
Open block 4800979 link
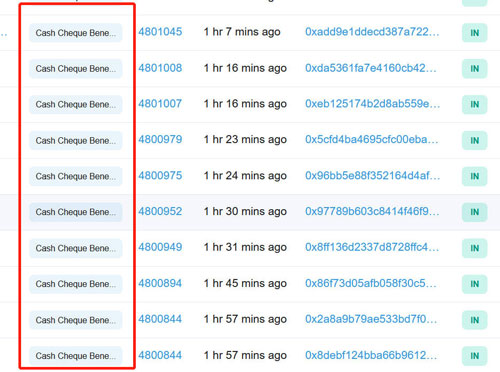click(160, 139)
